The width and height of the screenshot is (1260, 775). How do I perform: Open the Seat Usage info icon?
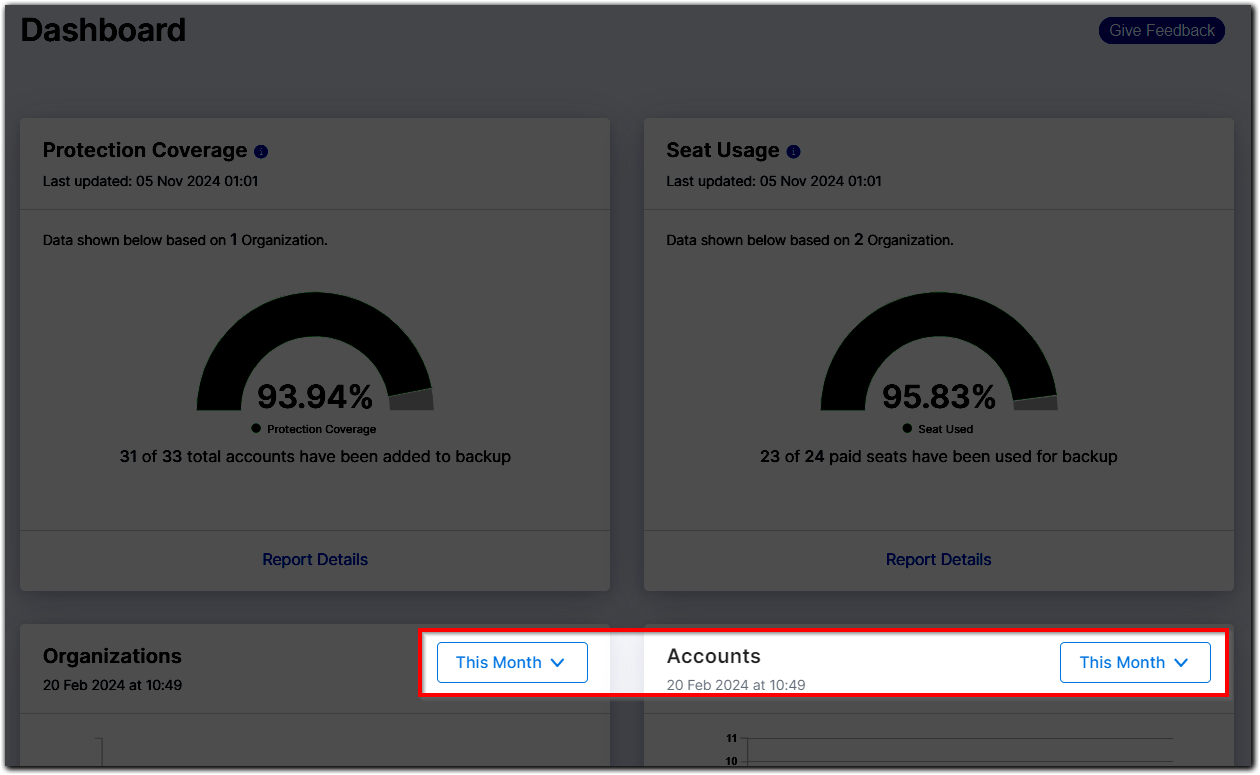tap(793, 151)
